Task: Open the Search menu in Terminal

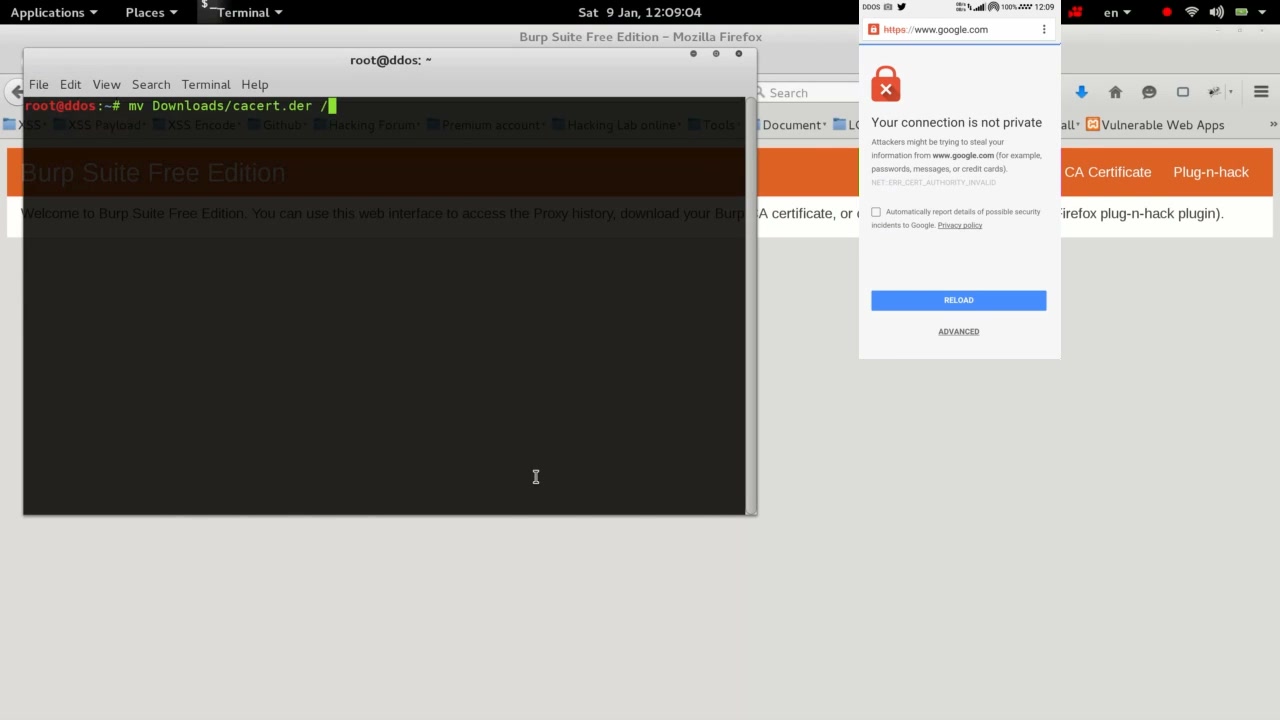Action: 151,84
